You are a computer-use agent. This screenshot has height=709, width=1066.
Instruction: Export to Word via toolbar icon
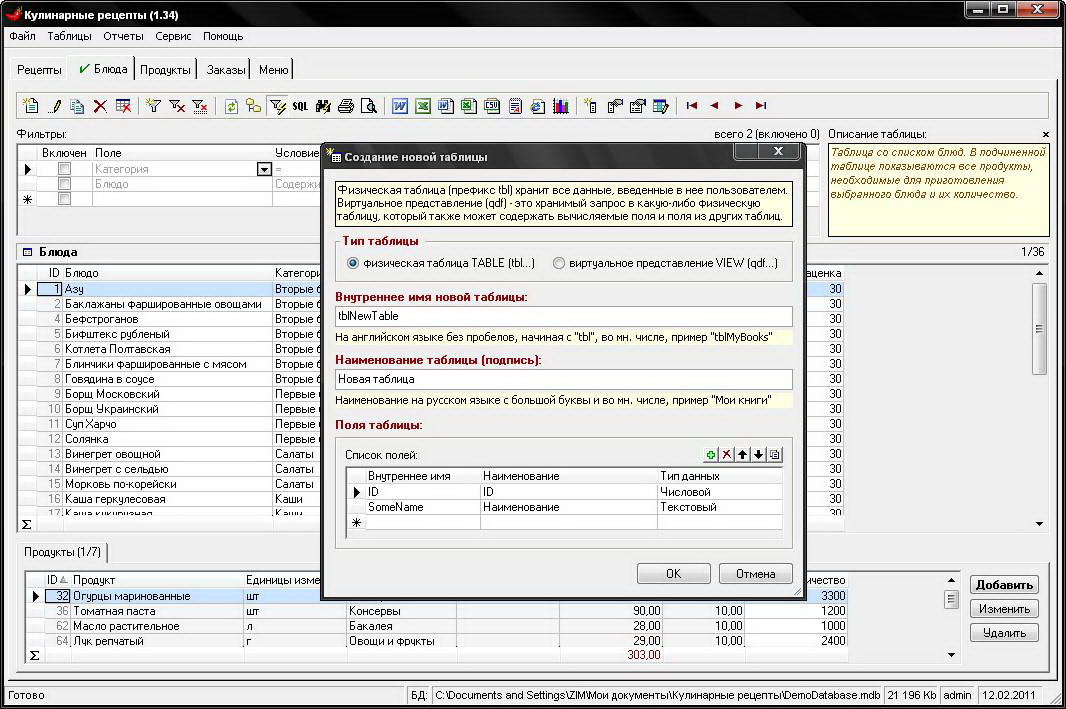point(400,106)
